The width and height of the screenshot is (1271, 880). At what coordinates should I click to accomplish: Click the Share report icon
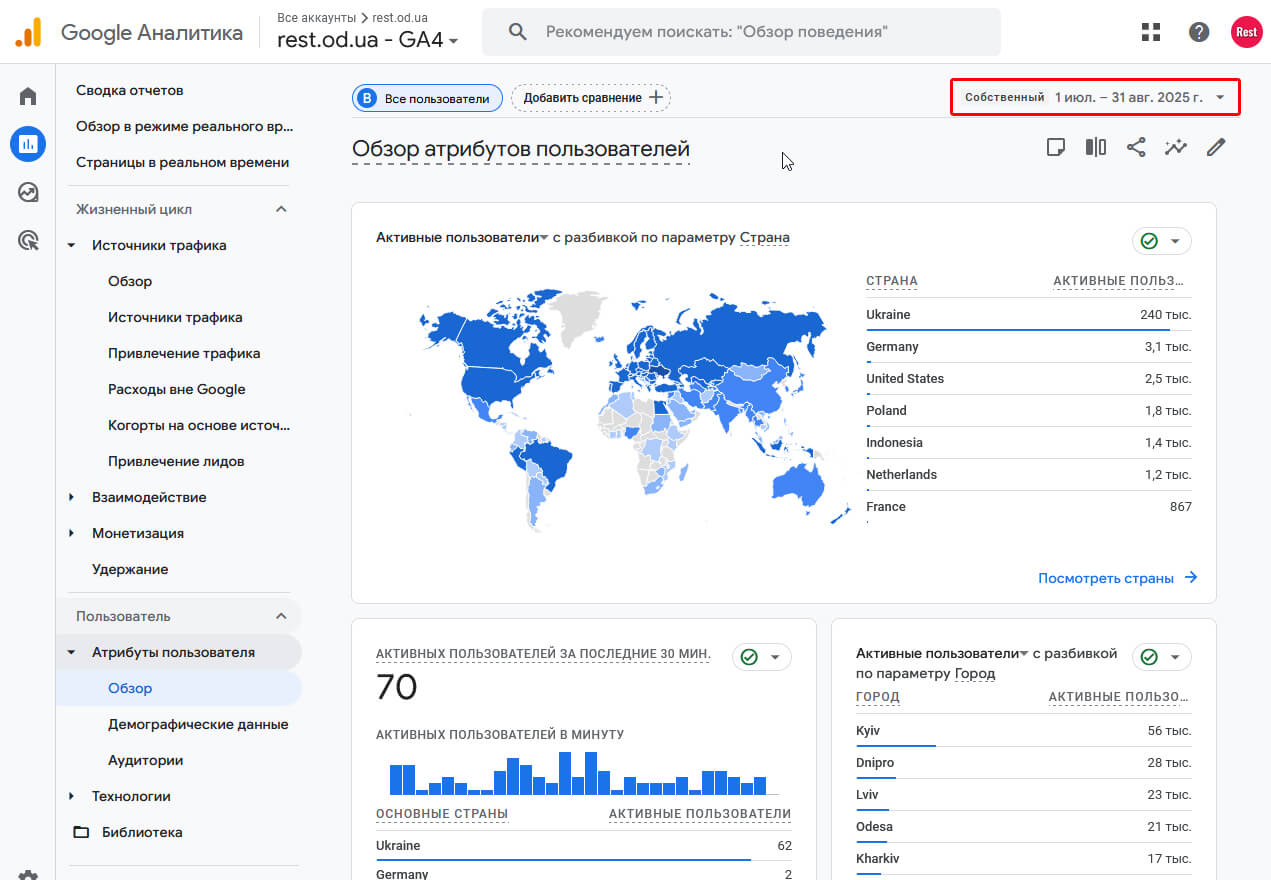[1136, 147]
